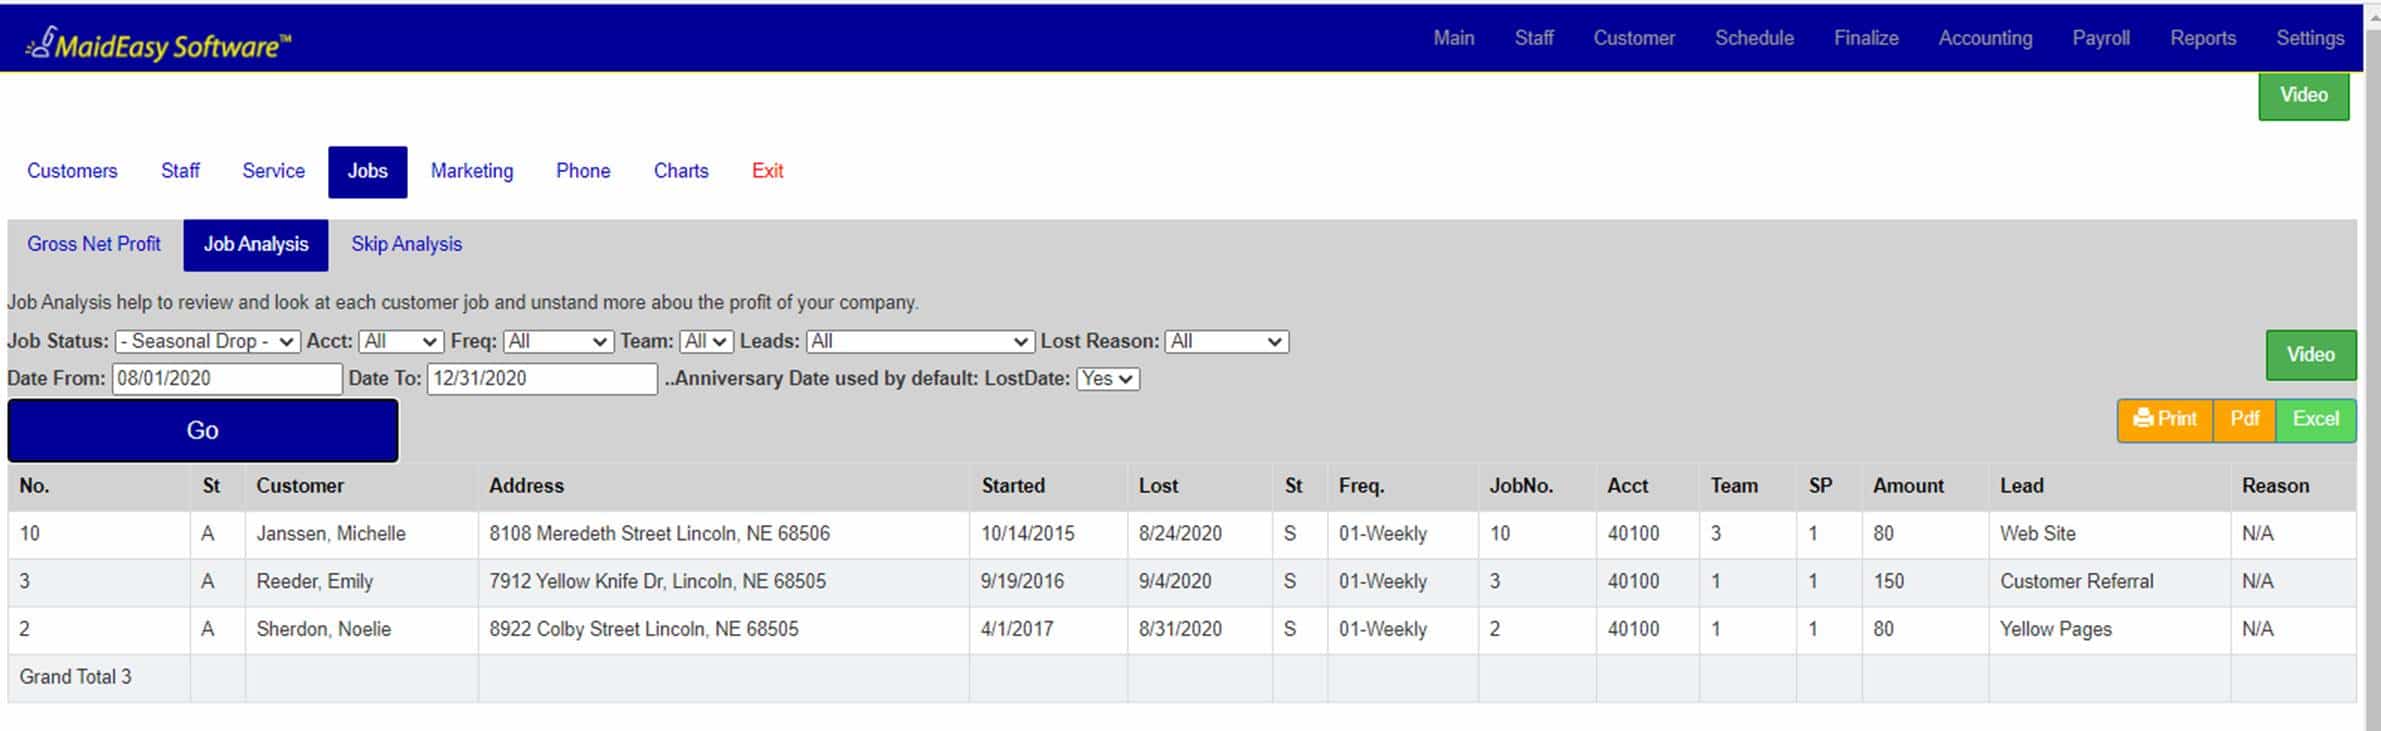The height and width of the screenshot is (731, 2381).
Task: Open the Reports menu
Action: pos(2203,38)
